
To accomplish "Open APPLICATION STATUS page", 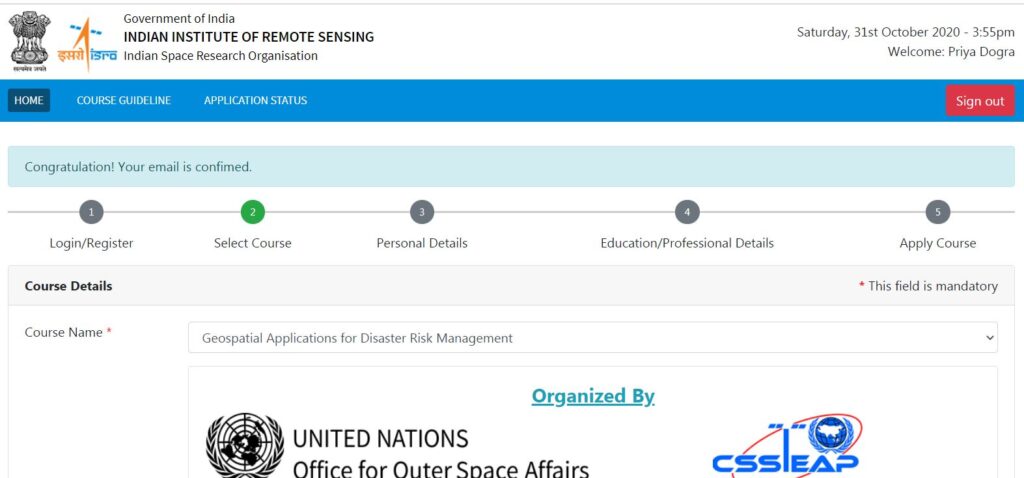I will [255, 101].
